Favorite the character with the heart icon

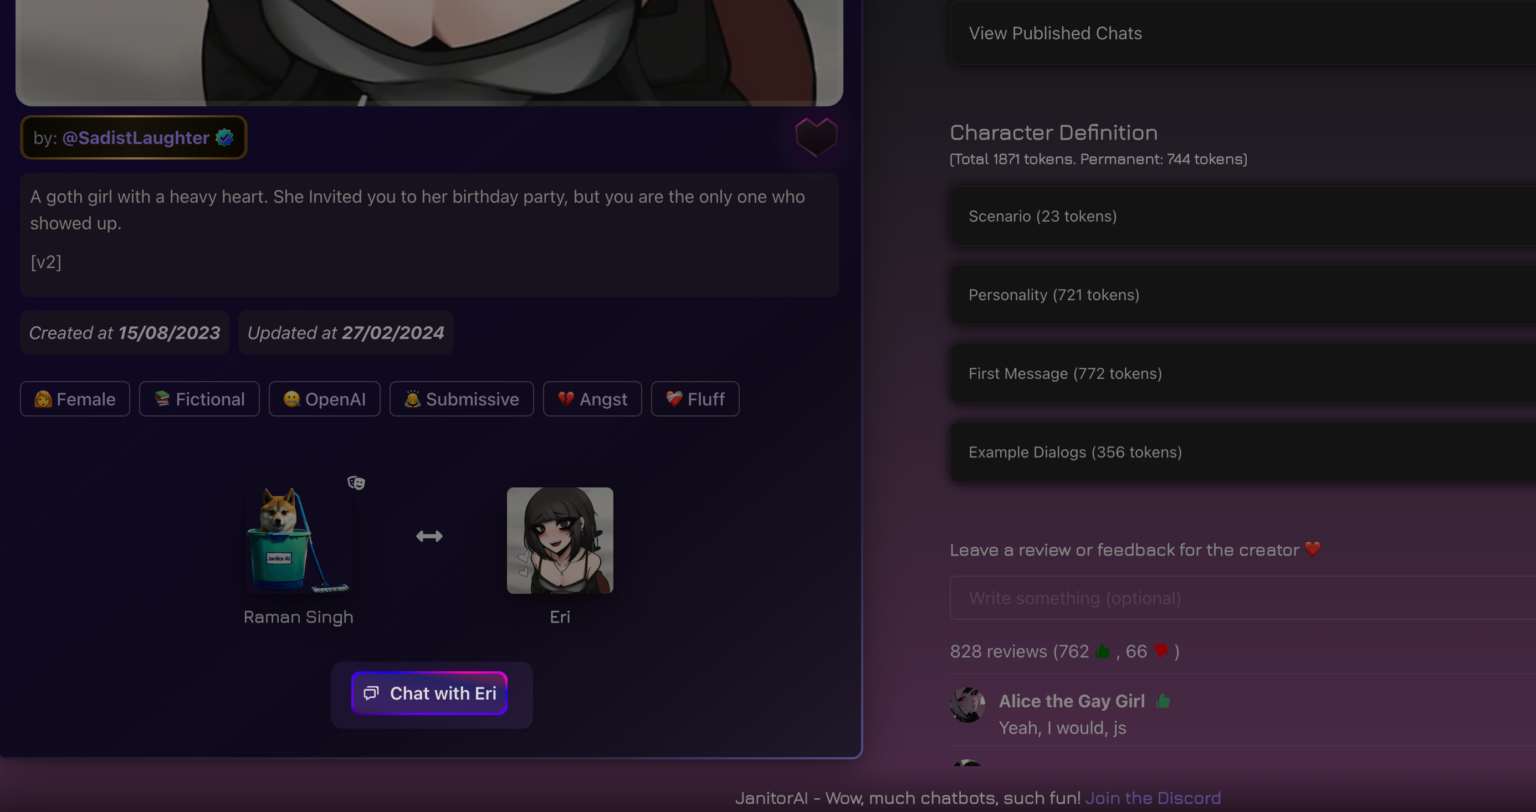816,137
